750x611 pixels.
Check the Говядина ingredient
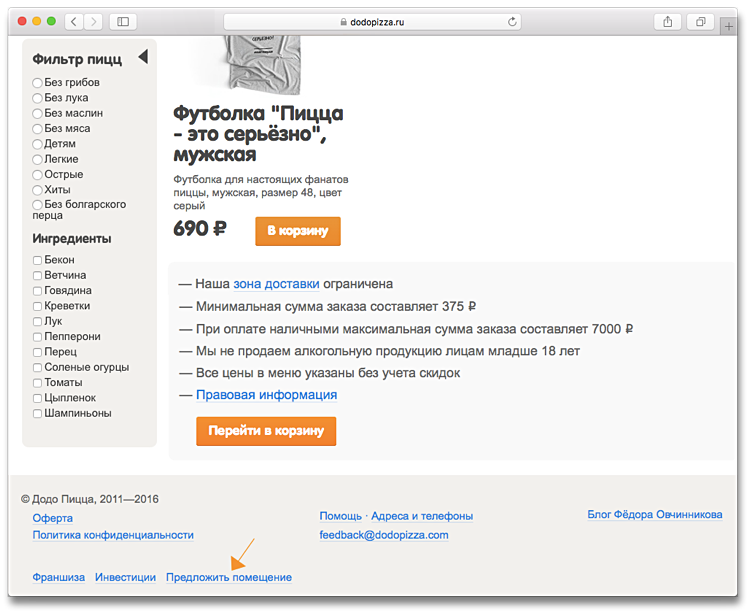(x=37, y=291)
